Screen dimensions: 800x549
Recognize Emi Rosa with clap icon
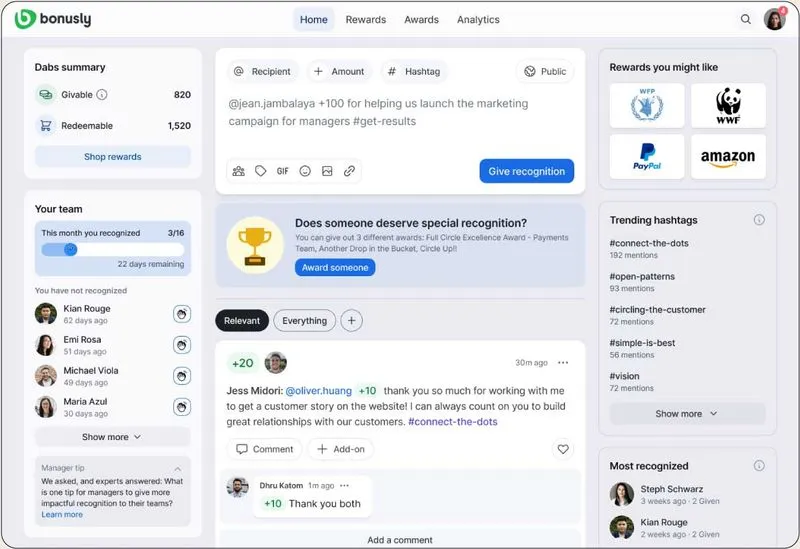click(182, 345)
